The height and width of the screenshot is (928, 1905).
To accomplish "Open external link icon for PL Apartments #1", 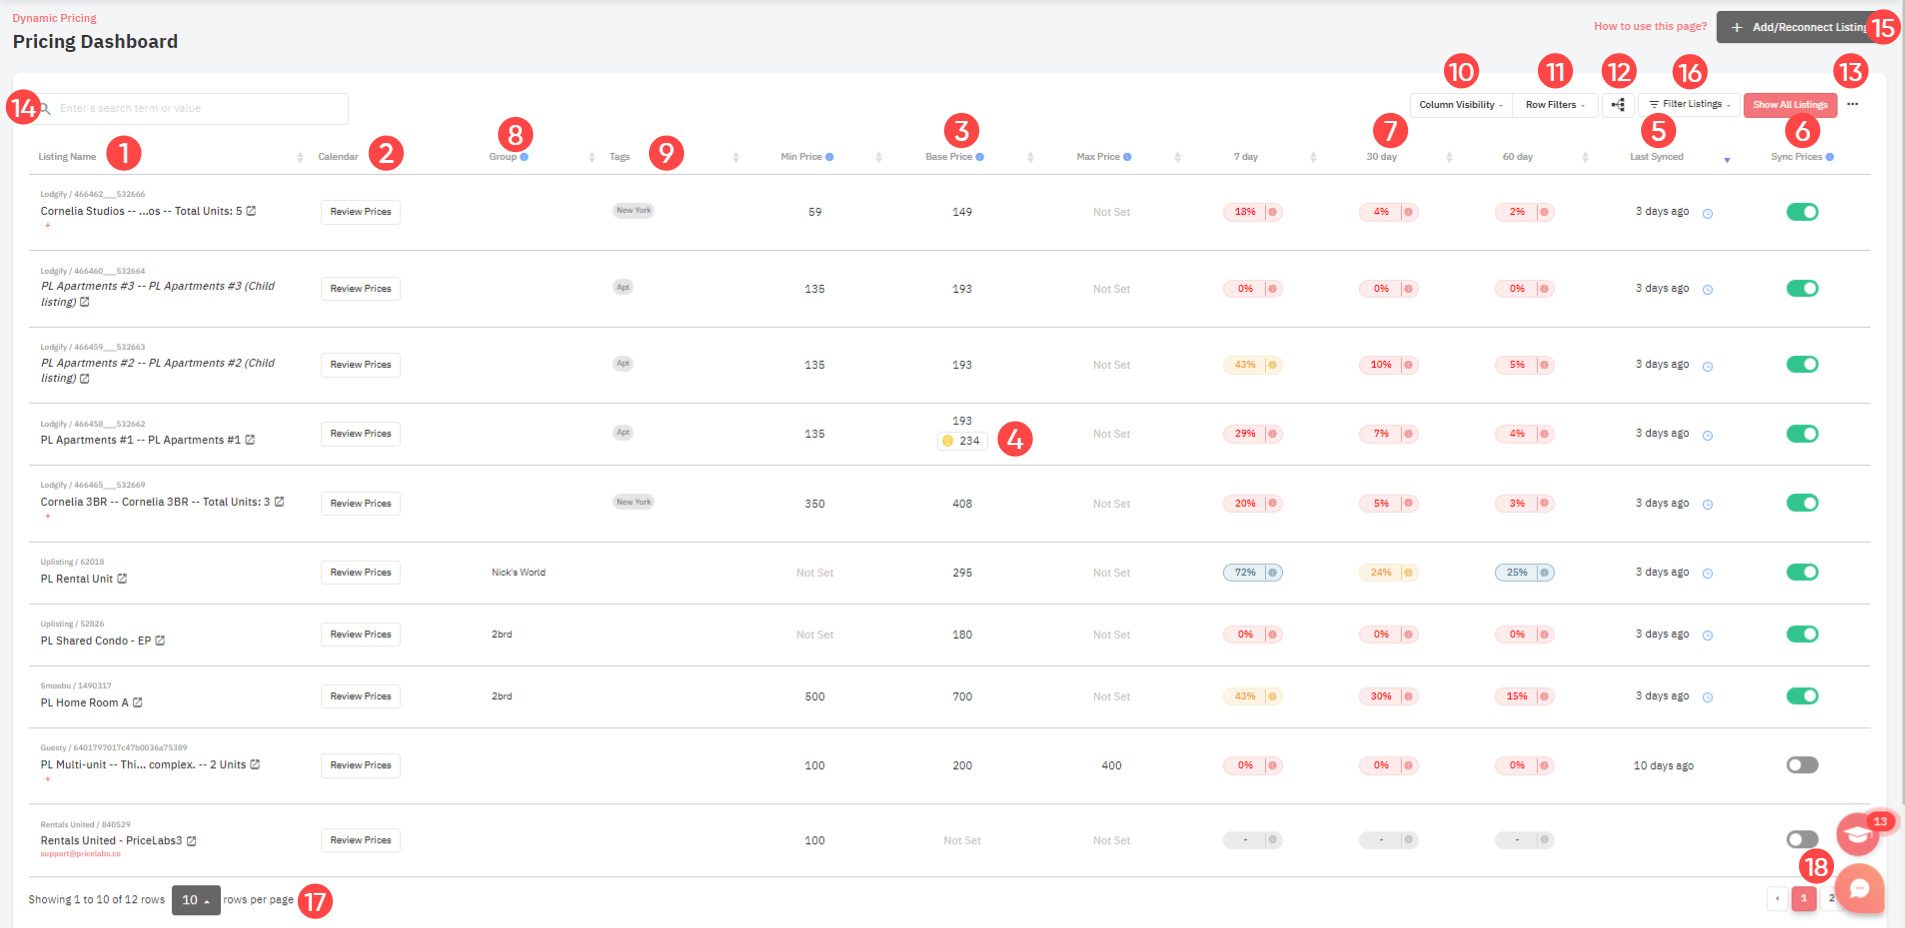I will pyautogui.click(x=250, y=440).
